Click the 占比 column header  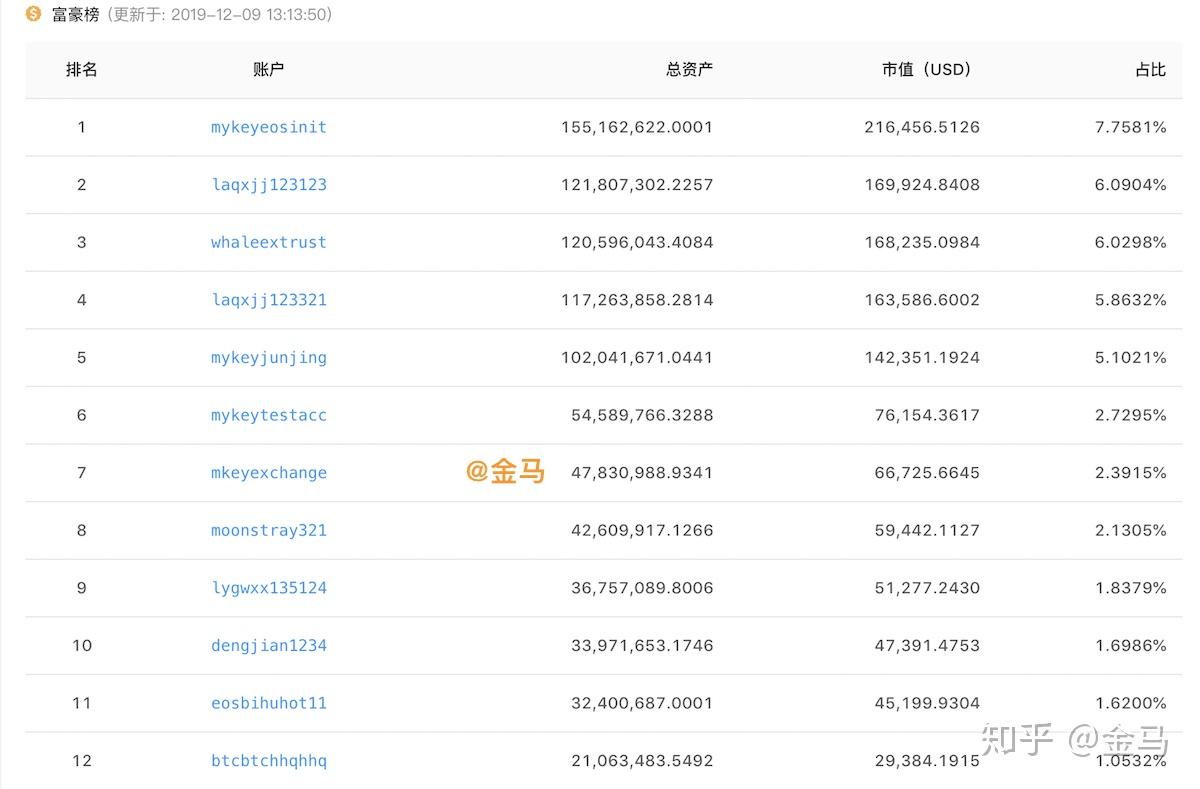[x=1150, y=70]
